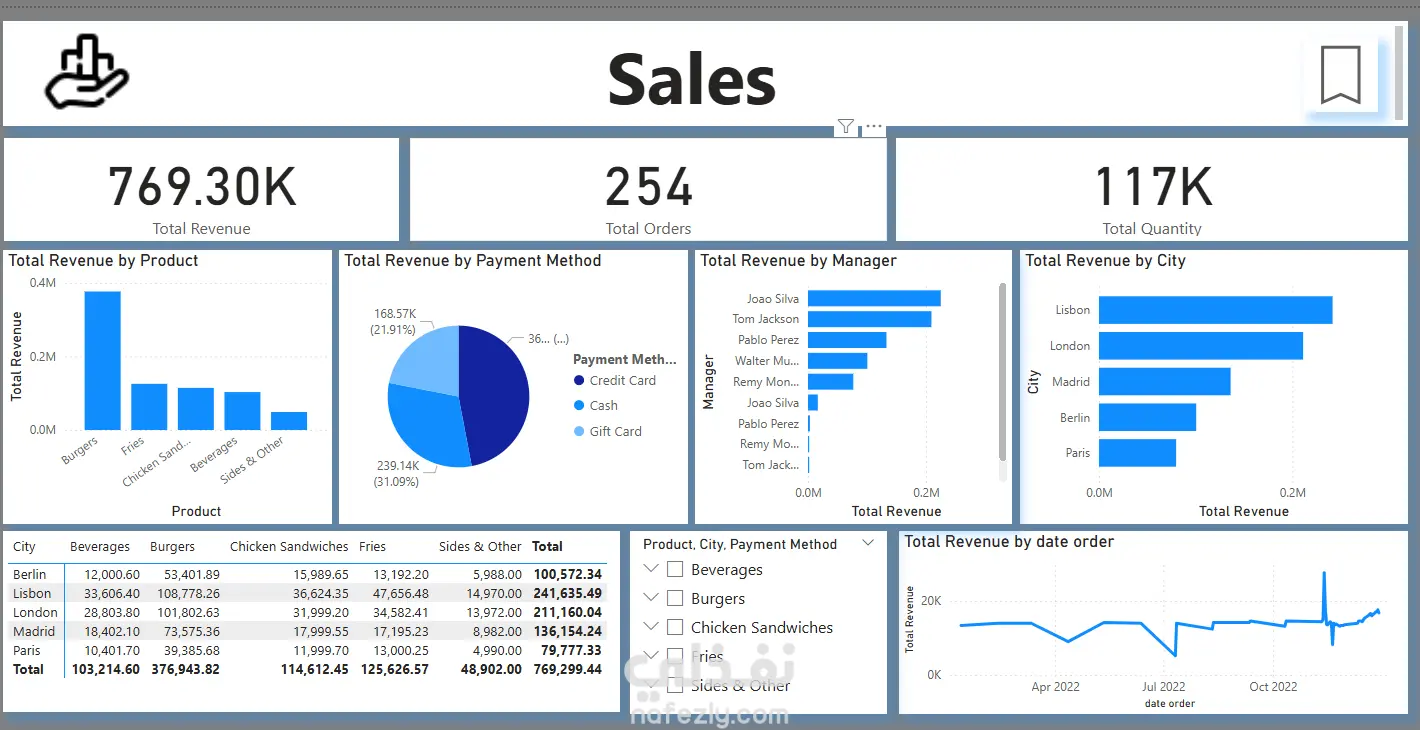Enable the Chicken Sandwiches slicer checkbox
The width and height of the screenshot is (1420, 730).
[675, 627]
